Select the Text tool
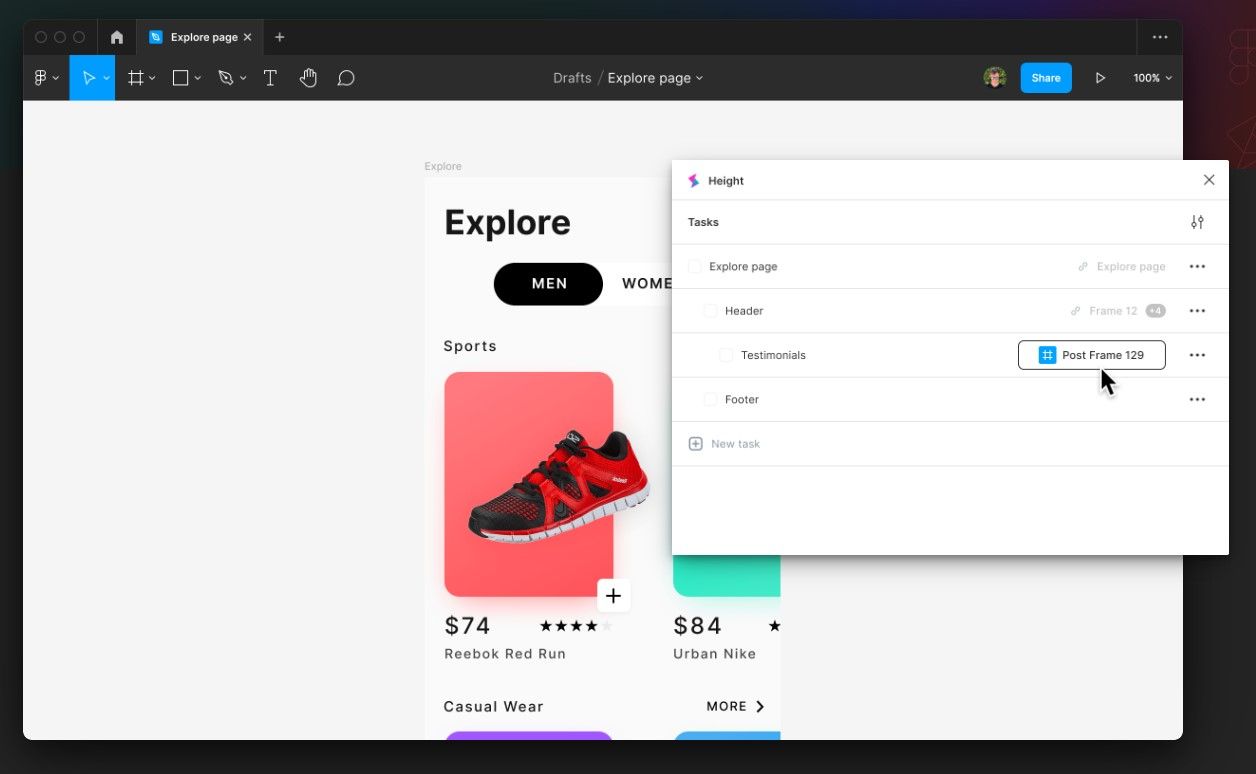This screenshot has height=774, width=1256. coord(270,77)
